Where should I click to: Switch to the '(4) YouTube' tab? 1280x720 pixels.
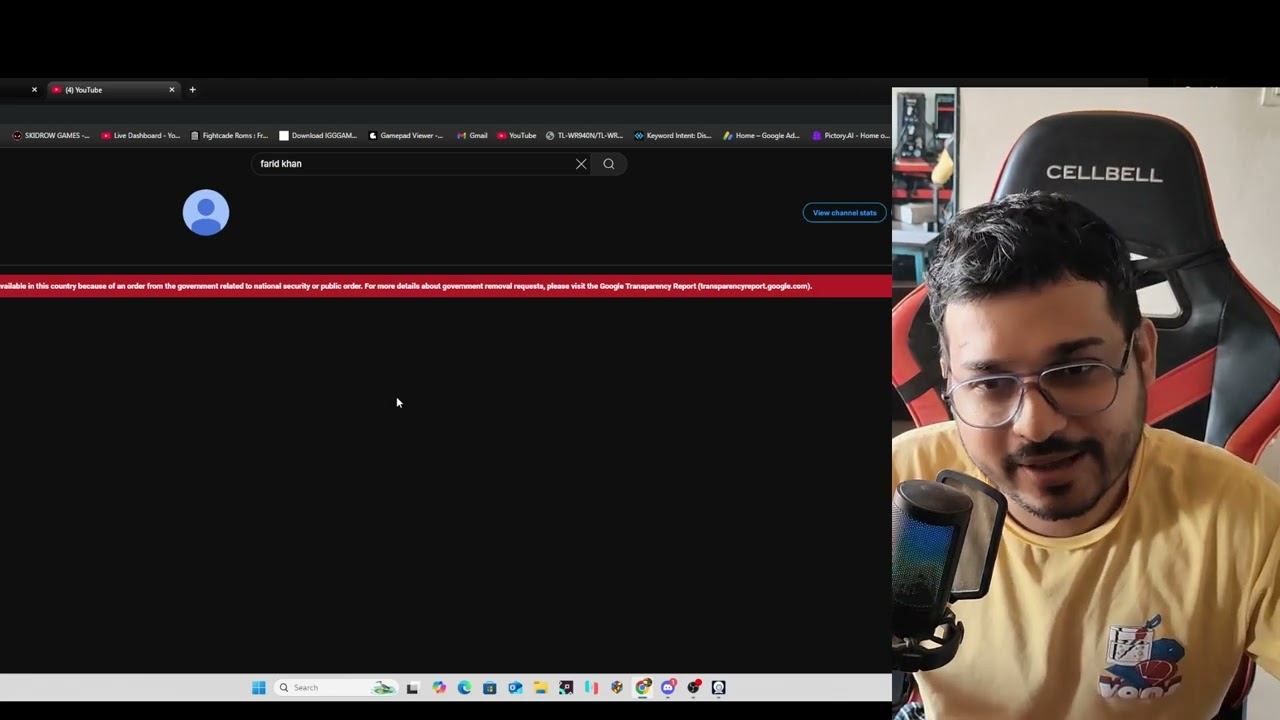tap(112, 90)
